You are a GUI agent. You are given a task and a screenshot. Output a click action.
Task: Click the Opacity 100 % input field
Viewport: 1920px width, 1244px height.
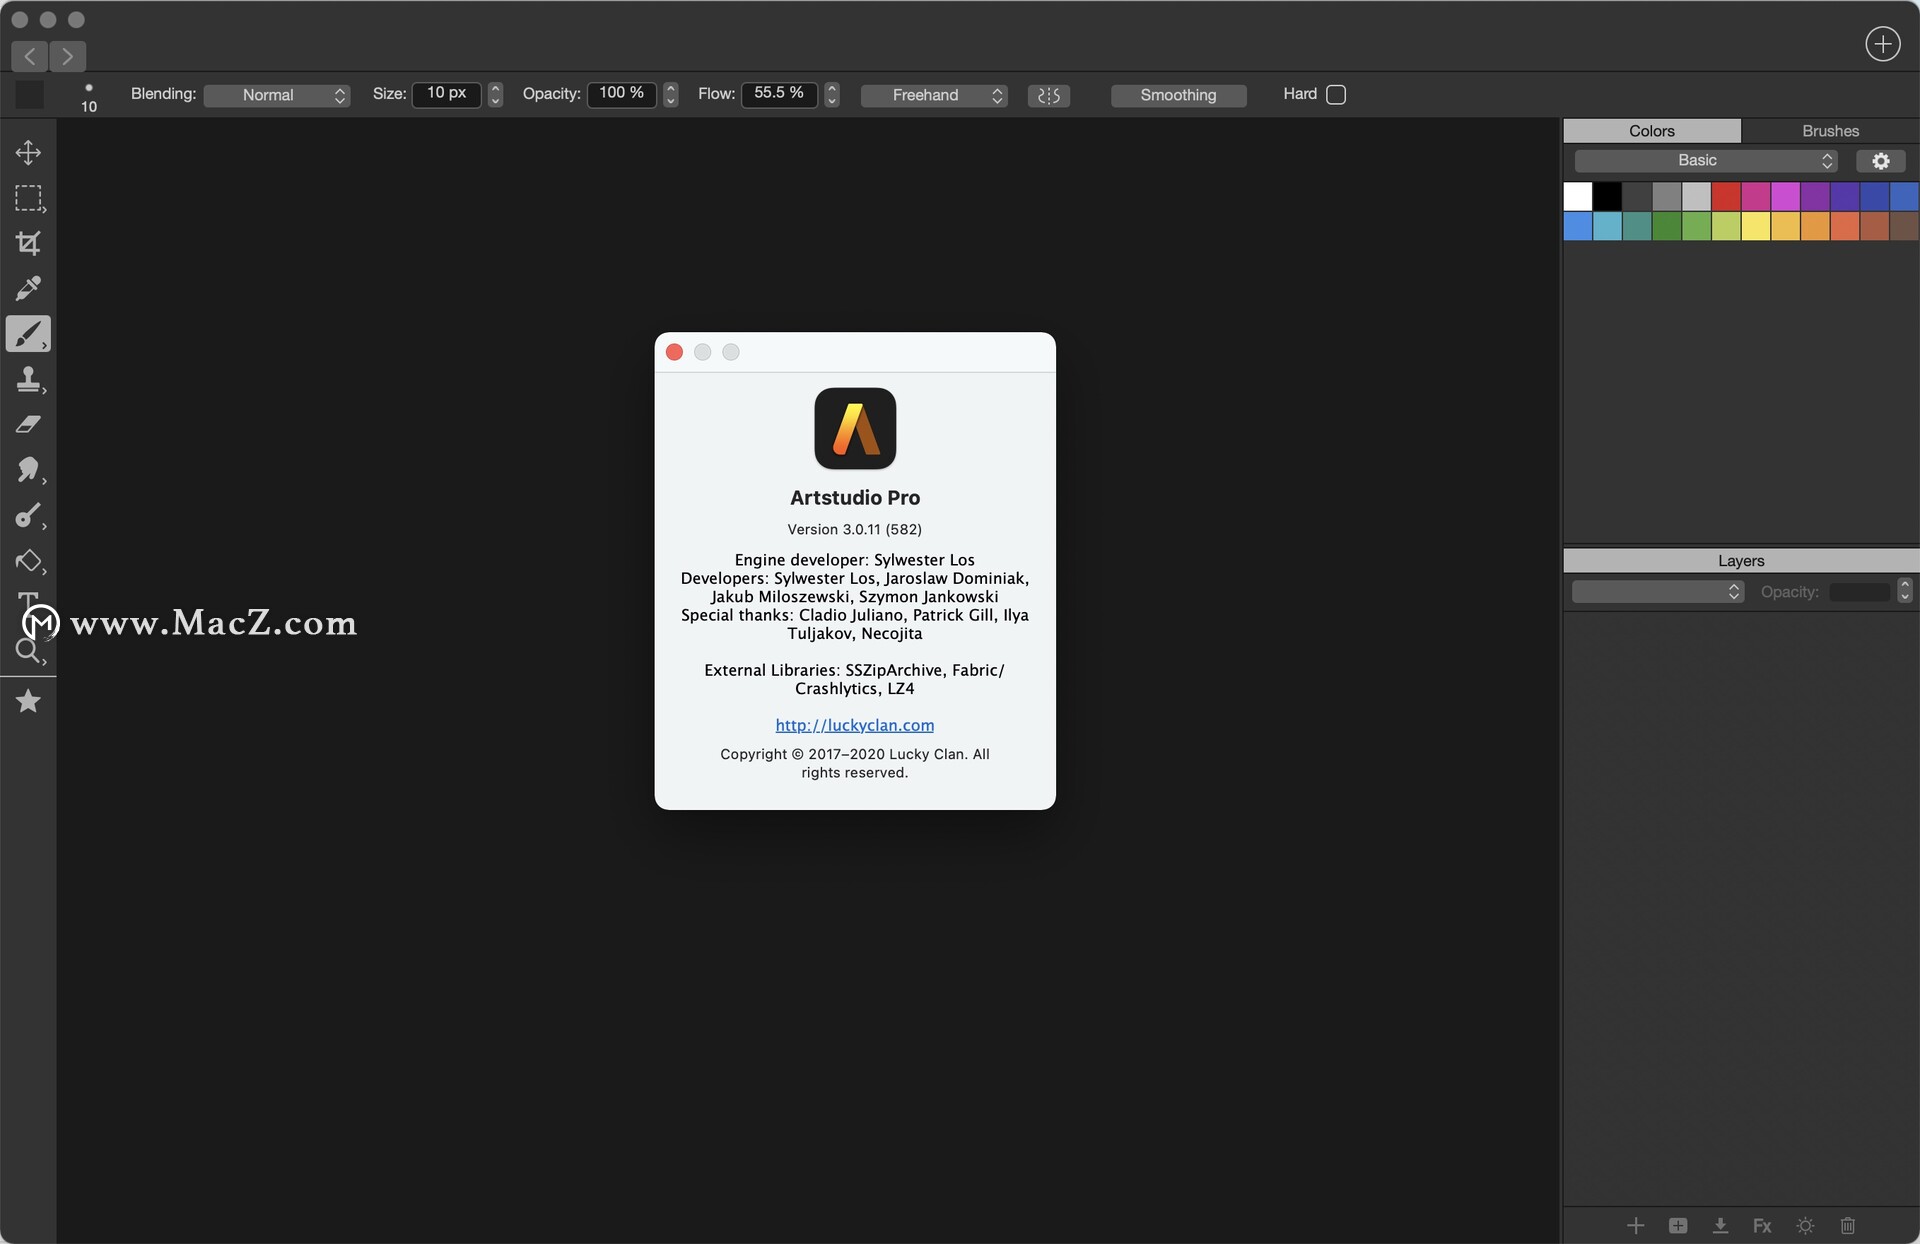(x=621, y=94)
